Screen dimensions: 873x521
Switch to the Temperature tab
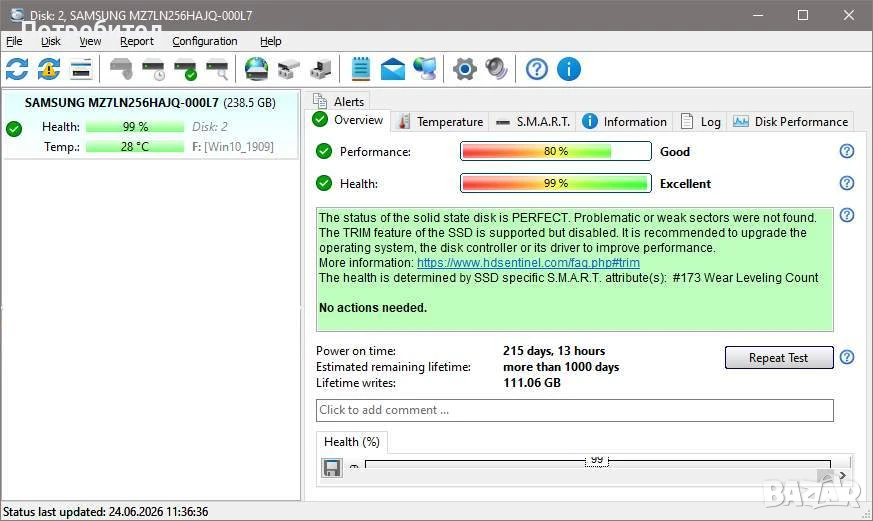click(440, 122)
